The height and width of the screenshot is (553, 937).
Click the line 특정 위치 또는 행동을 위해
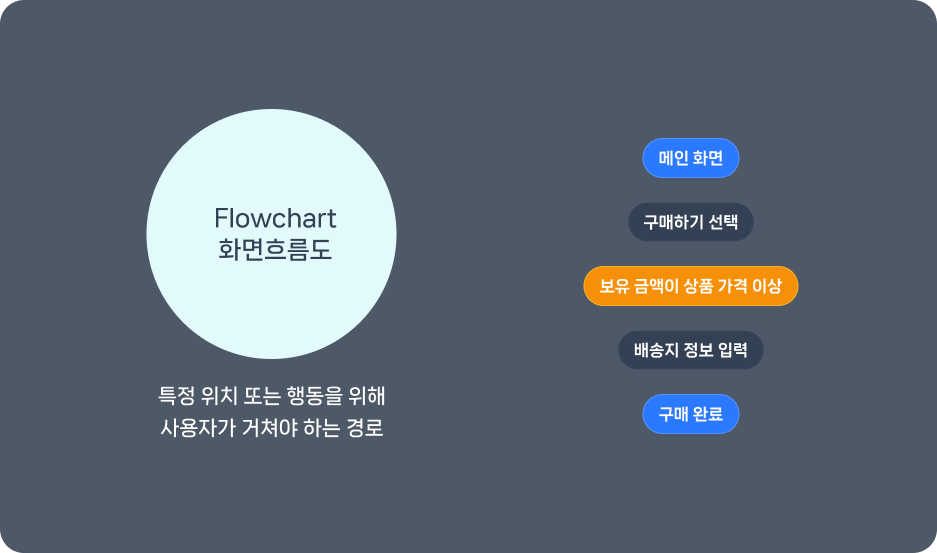click(272, 396)
